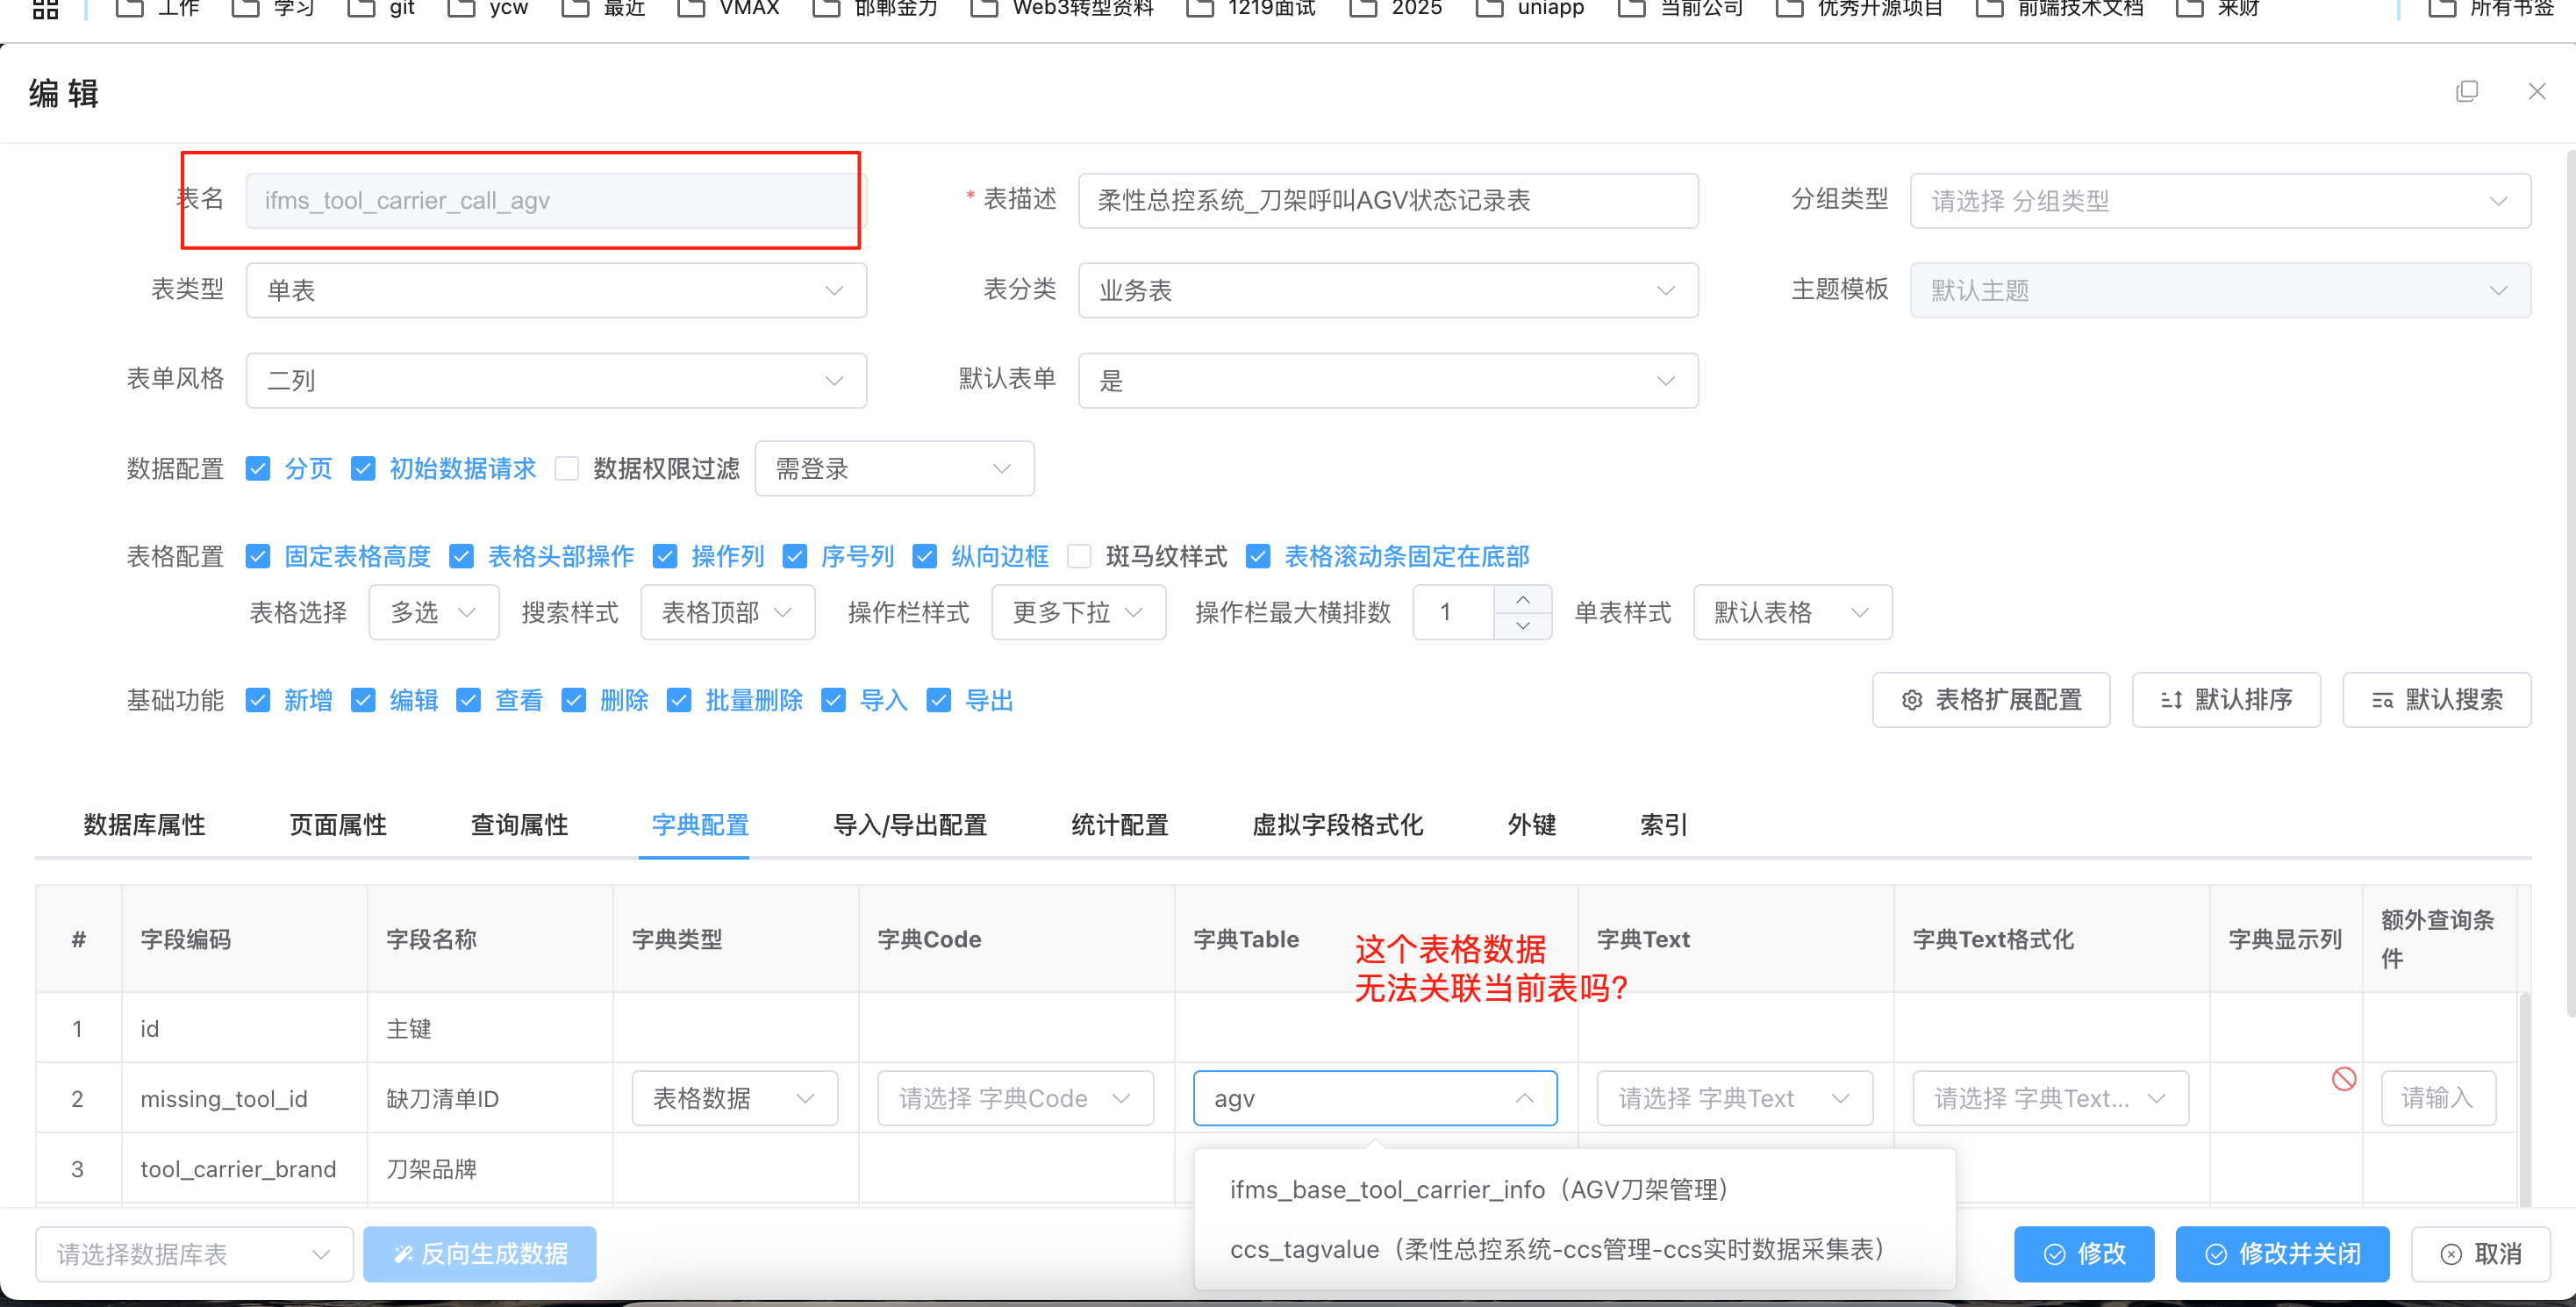
Task: Enable the 斑马纹样式 checkbox
Action: [1078, 557]
